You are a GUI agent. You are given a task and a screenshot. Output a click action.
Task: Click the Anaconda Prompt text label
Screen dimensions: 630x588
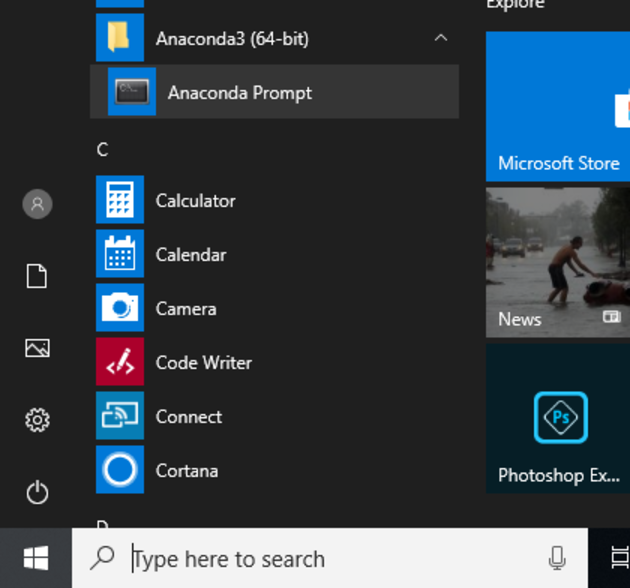(240, 93)
